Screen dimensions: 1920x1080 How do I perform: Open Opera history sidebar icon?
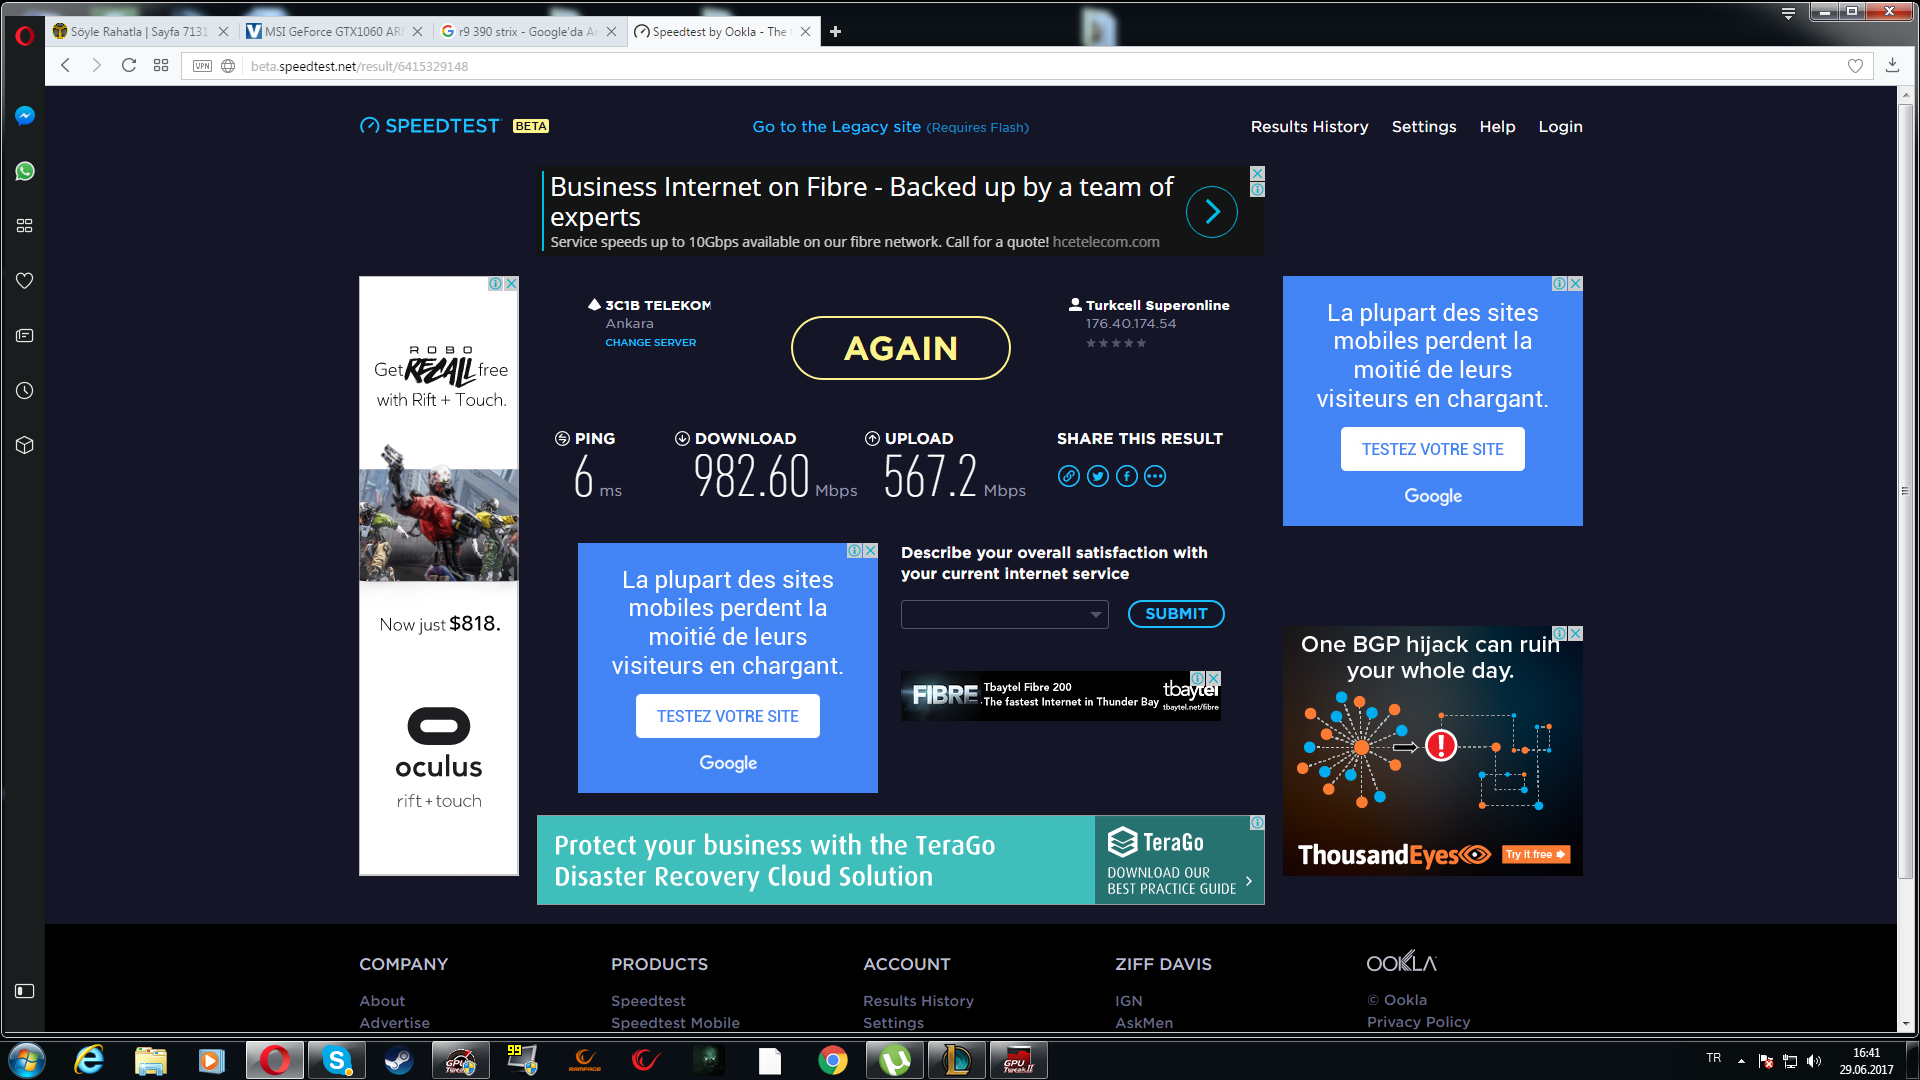(x=25, y=391)
